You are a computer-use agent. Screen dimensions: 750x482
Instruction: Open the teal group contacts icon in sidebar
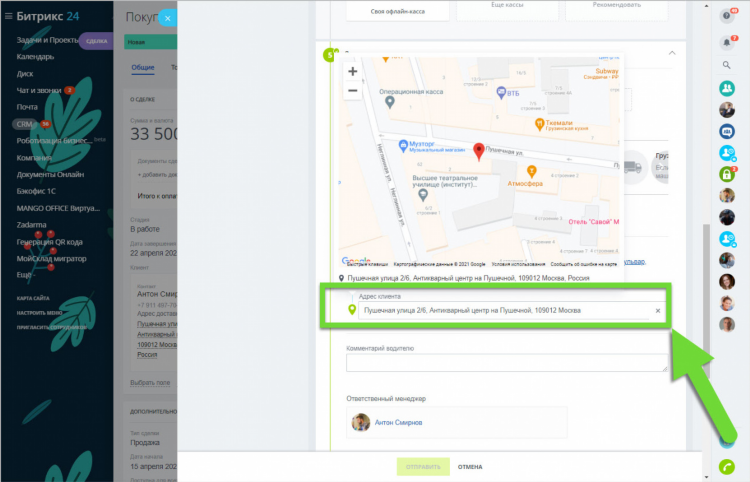click(727, 88)
